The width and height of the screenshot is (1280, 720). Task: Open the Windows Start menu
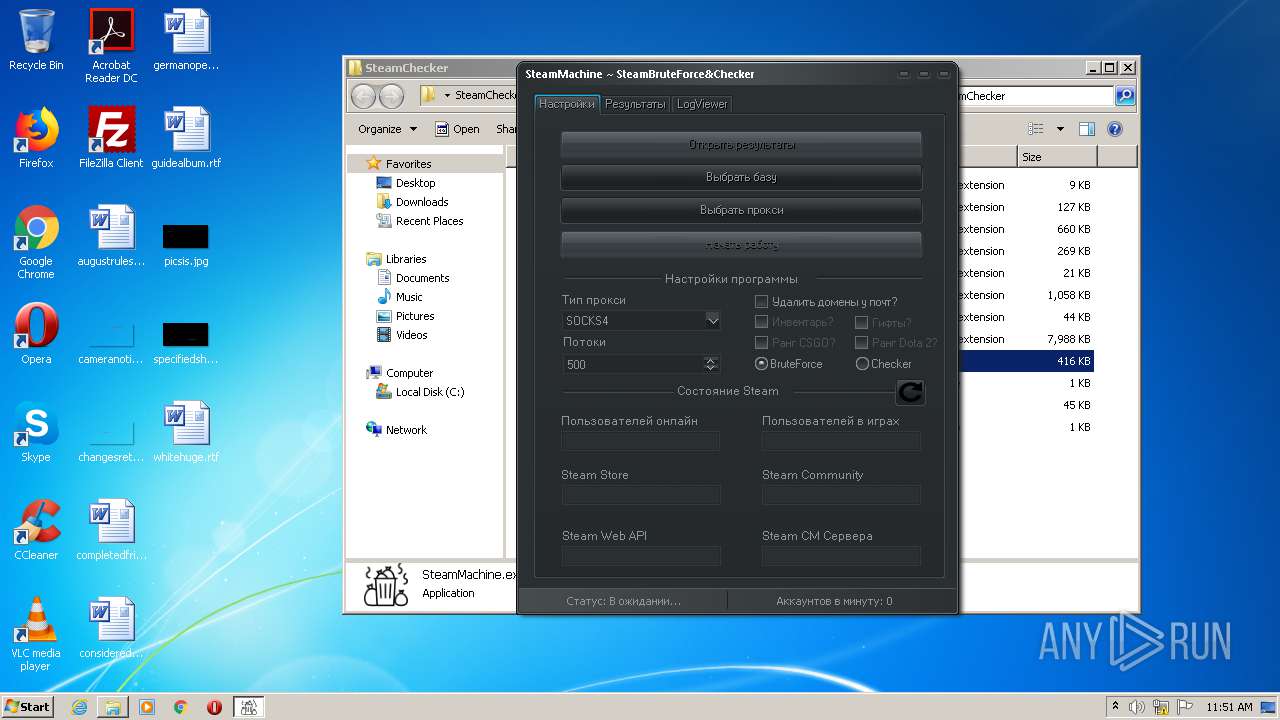28,707
